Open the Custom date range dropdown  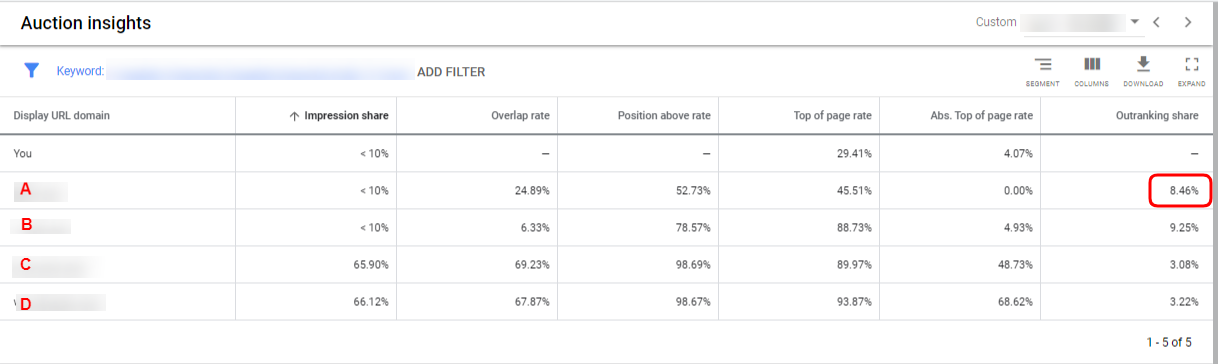pyautogui.click(x=1059, y=22)
